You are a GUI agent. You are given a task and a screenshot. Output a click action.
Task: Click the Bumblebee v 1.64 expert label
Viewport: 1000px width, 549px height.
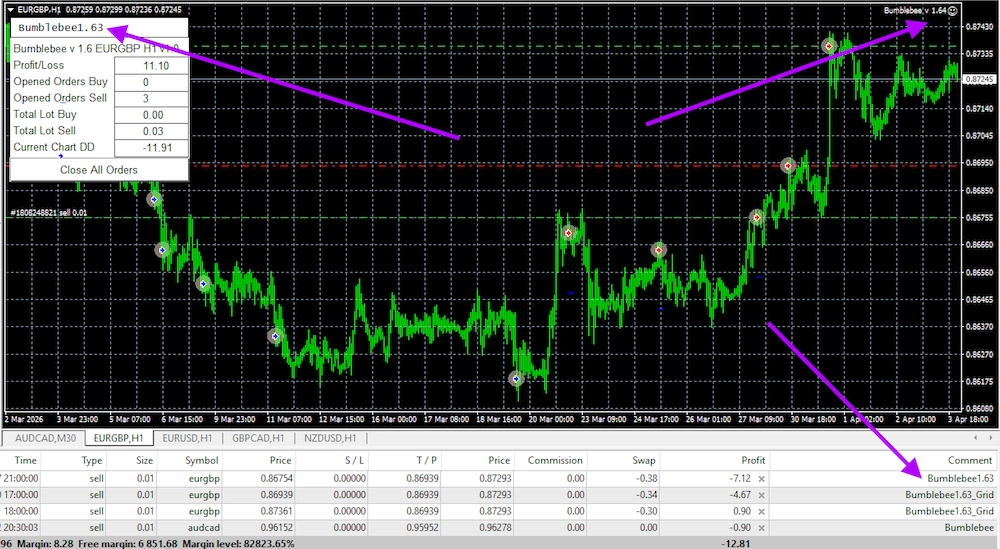click(915, 10)
